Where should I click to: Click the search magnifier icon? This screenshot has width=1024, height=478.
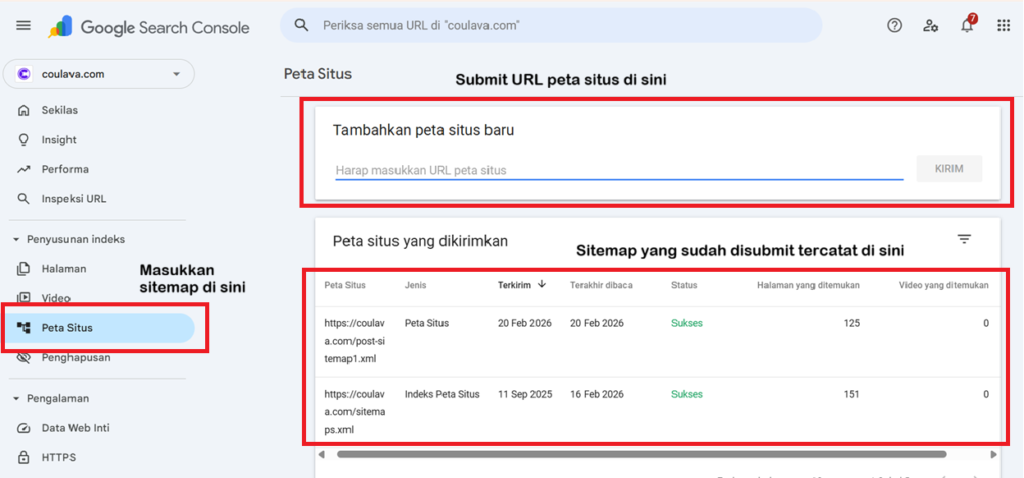pos(301,25)
